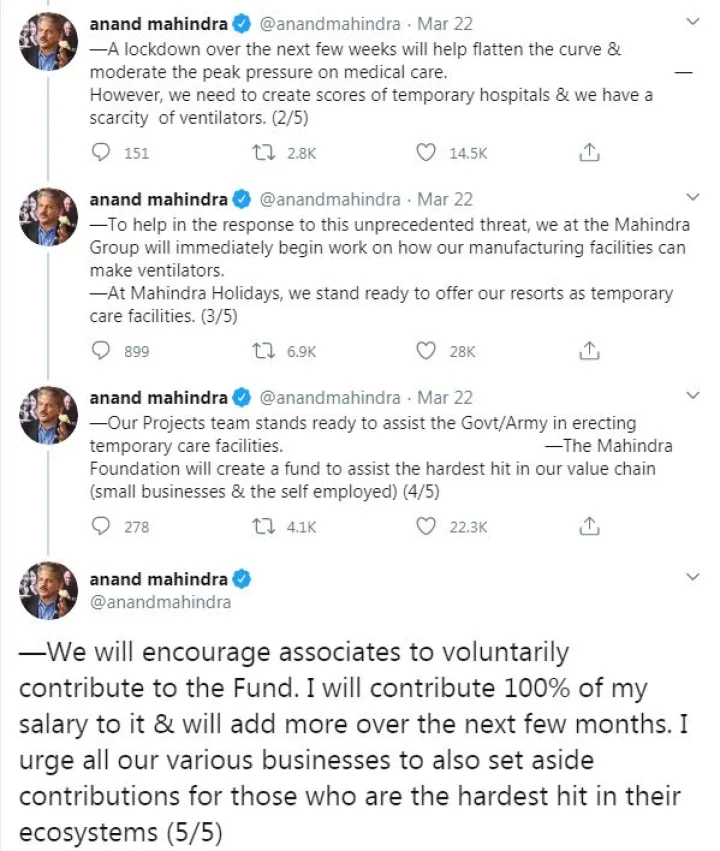Share the (3/5) Mahindra Group tweet
This screenshot has height=851, width=720.
coord(590,351)
